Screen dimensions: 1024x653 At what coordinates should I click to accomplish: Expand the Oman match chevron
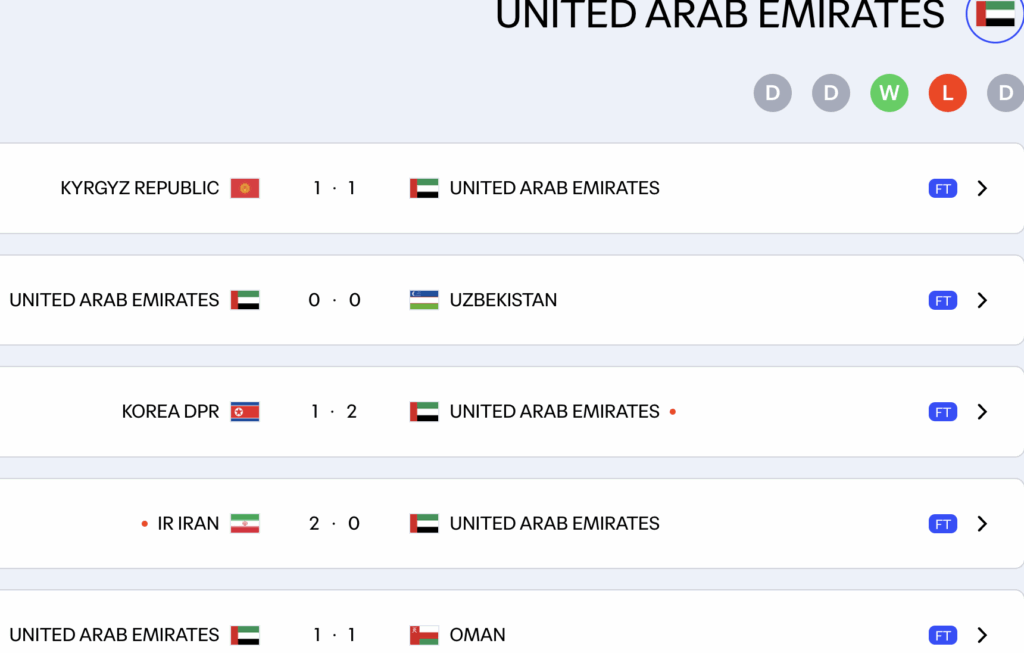982,635
